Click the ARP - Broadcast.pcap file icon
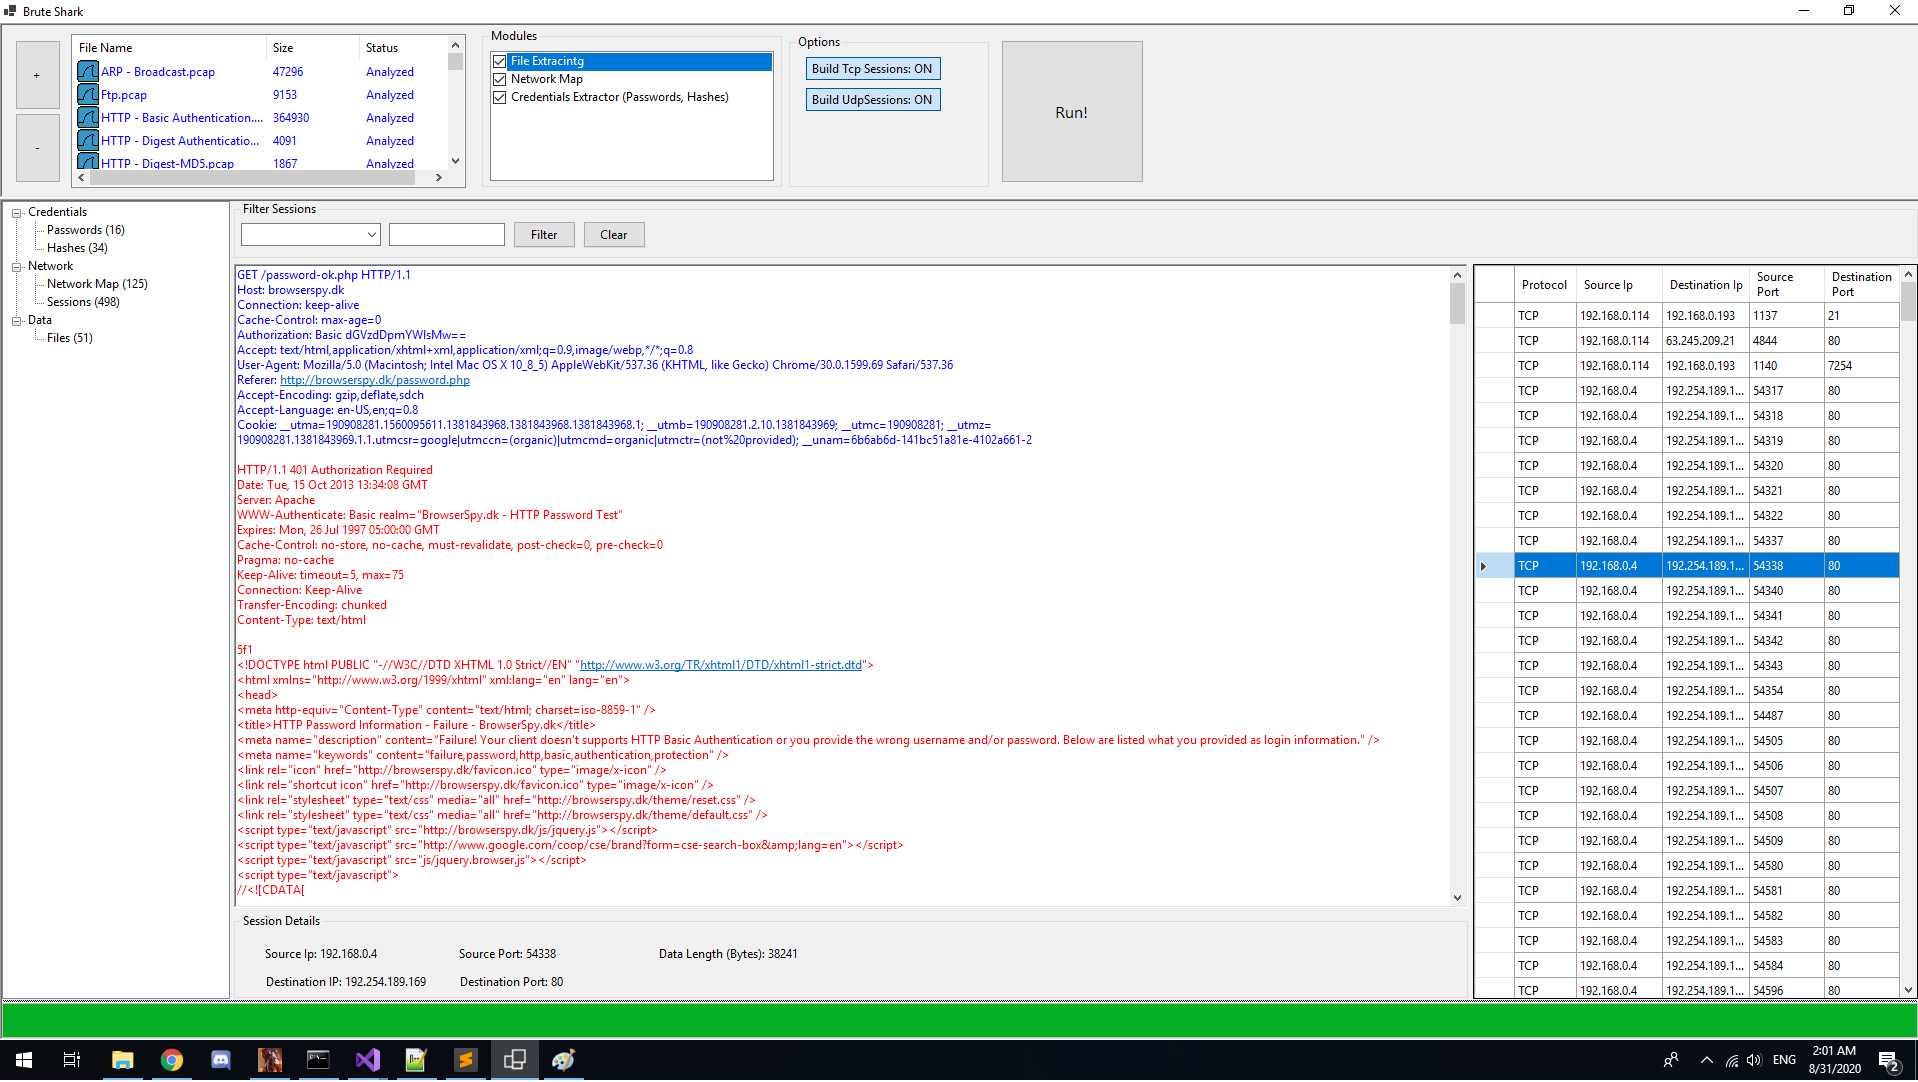The width and height of the screenshot is (1918, 1082). (88, 72)
